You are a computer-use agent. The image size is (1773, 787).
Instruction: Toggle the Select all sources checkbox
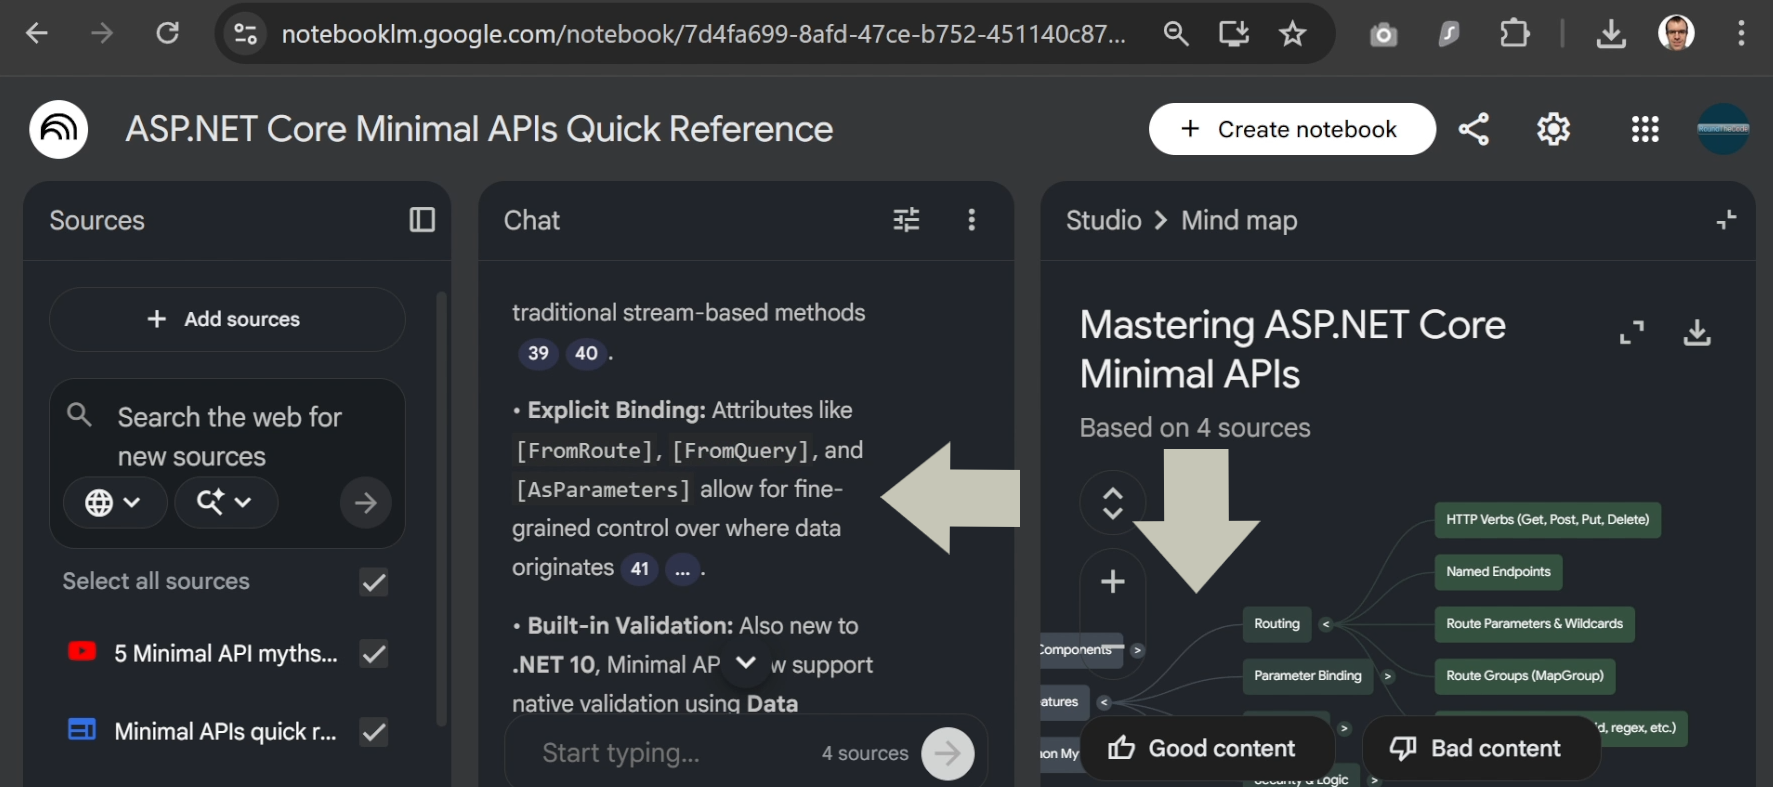[374, 582]
